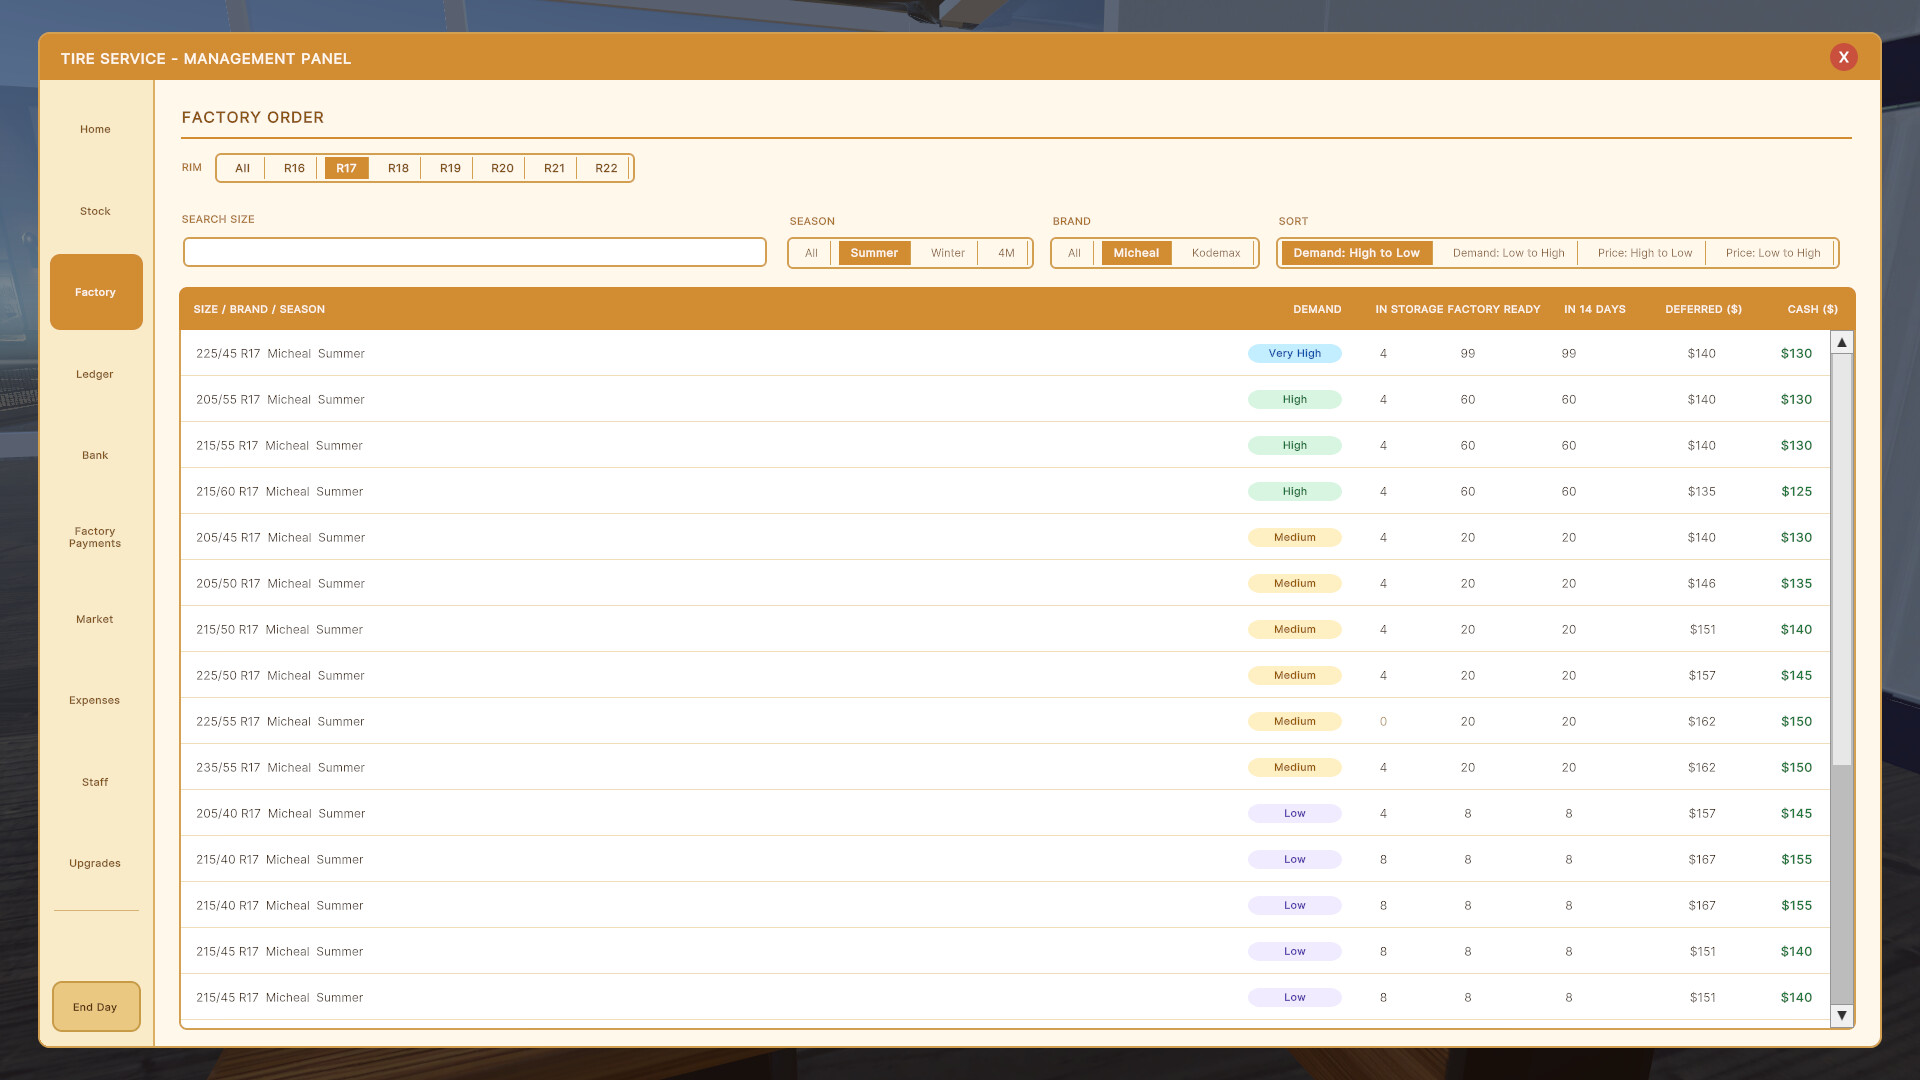The width and height of the screenshot is (1920, 1080).
Task: Set season filter to All
Action: click(x=811, y=253)
